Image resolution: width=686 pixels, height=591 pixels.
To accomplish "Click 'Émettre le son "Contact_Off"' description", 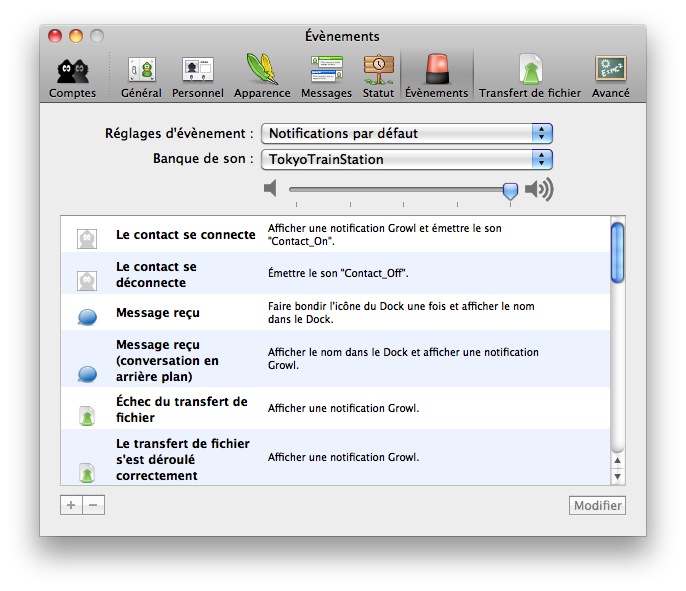I will pyautogui.click(x=338, y=273).
